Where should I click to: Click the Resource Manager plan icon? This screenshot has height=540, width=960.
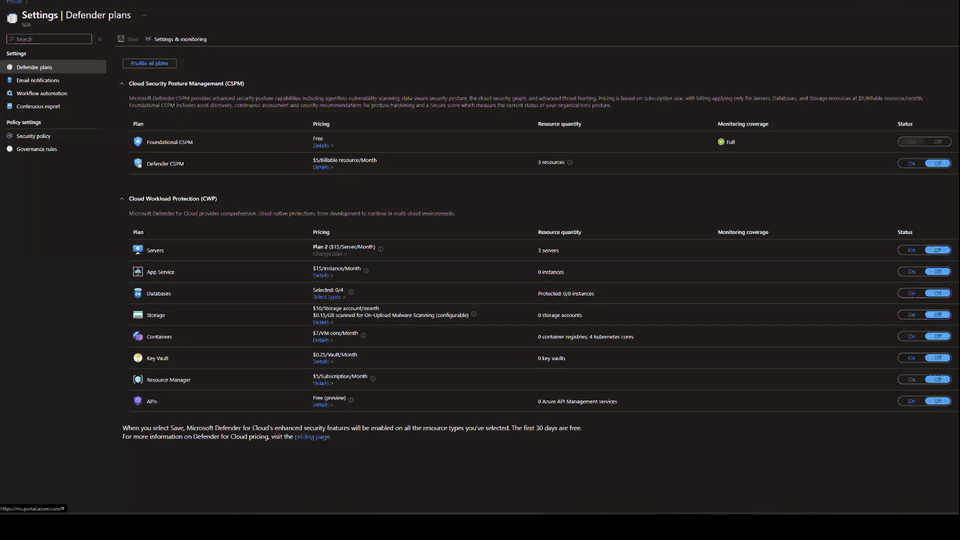138,380
